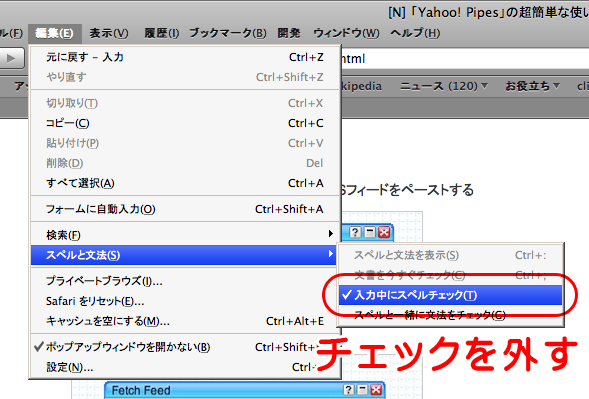Toggle ポップアップウィンドウを開かない(B) option
The height and width of the screenshot is (399, 589).
[185, 347]
